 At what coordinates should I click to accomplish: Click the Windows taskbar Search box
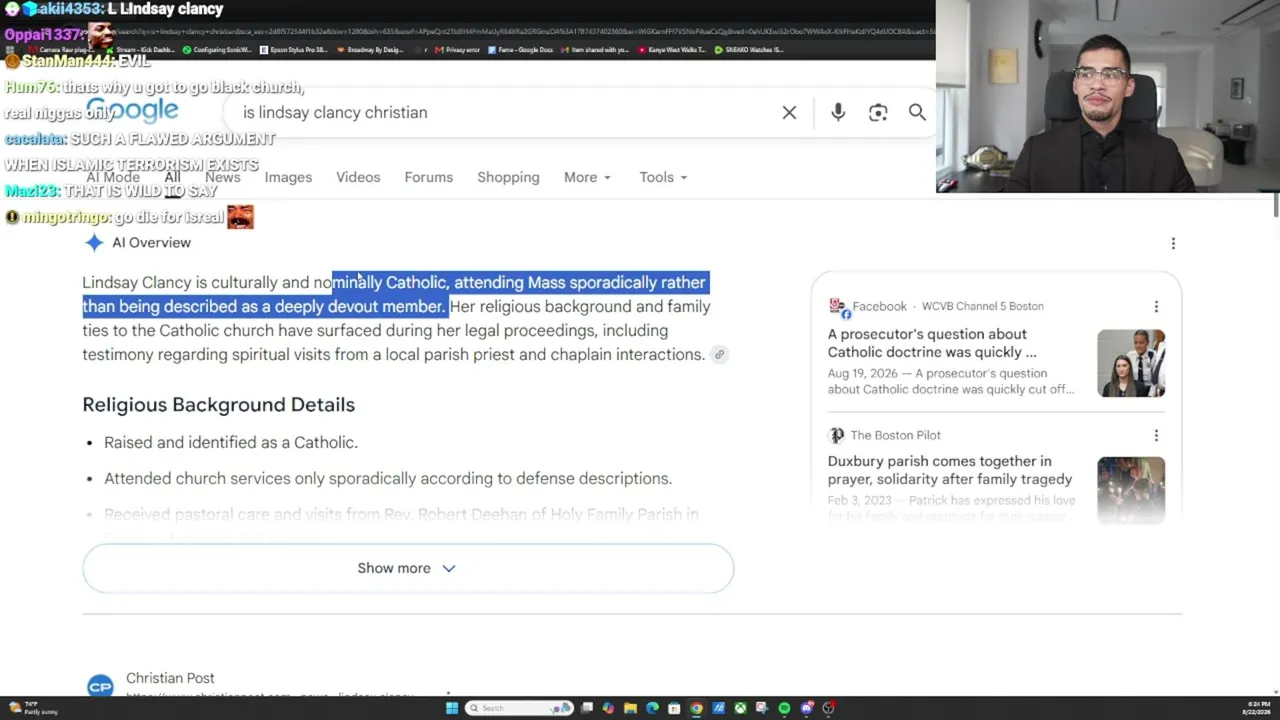click(x=518, y=708)
